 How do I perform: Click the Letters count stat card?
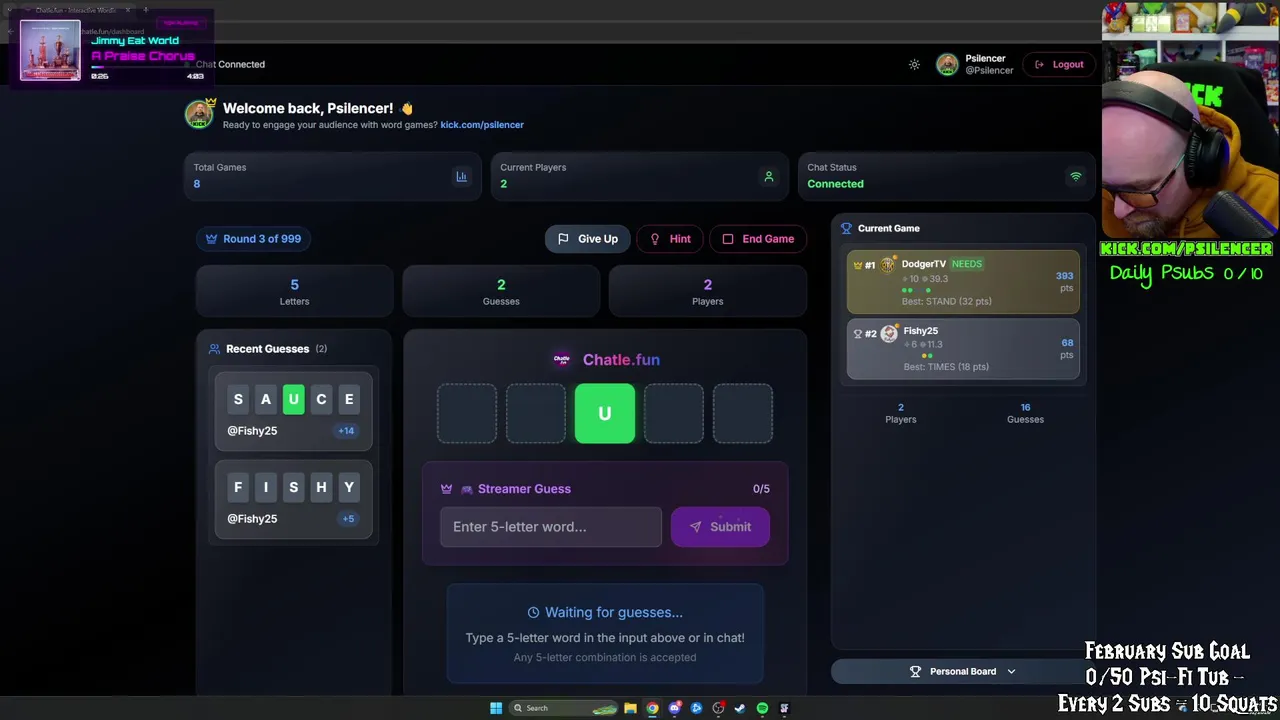294,291
